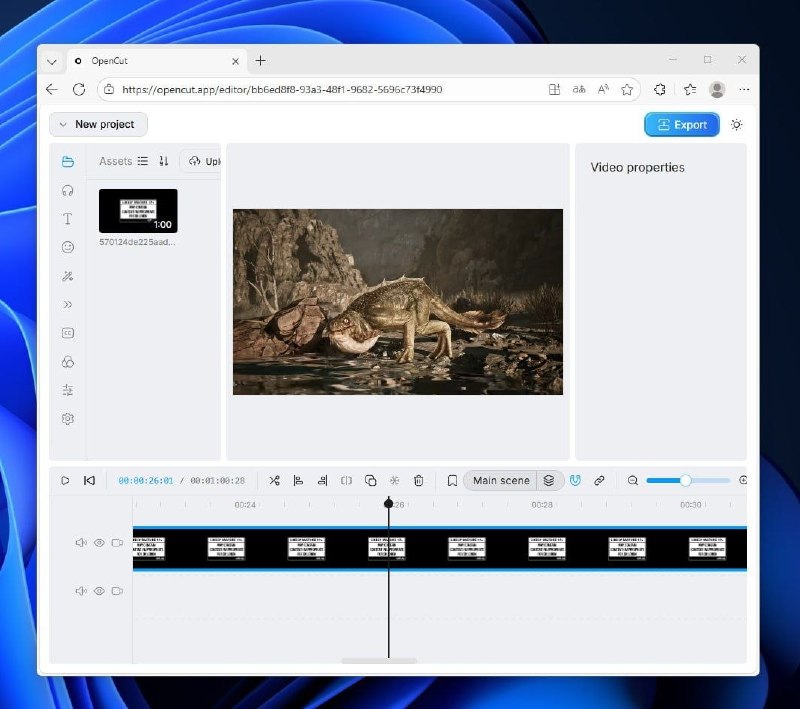Hide the second empty track

99,591
